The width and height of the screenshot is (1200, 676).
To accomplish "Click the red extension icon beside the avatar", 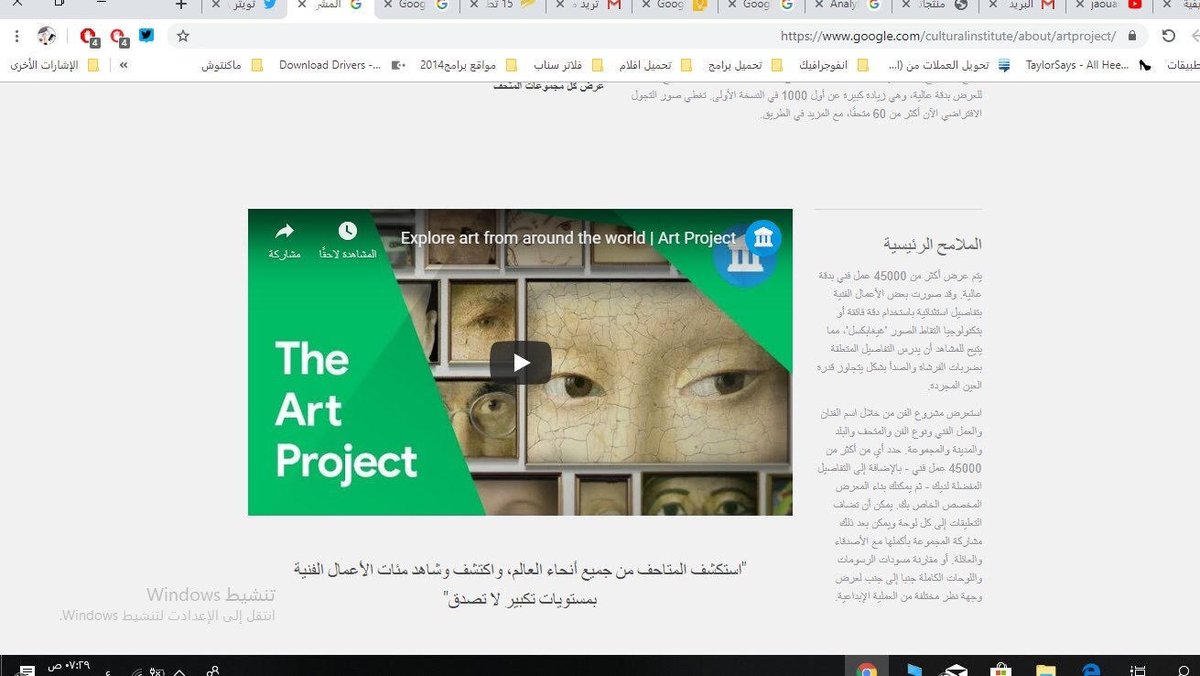I will (89, 38).
